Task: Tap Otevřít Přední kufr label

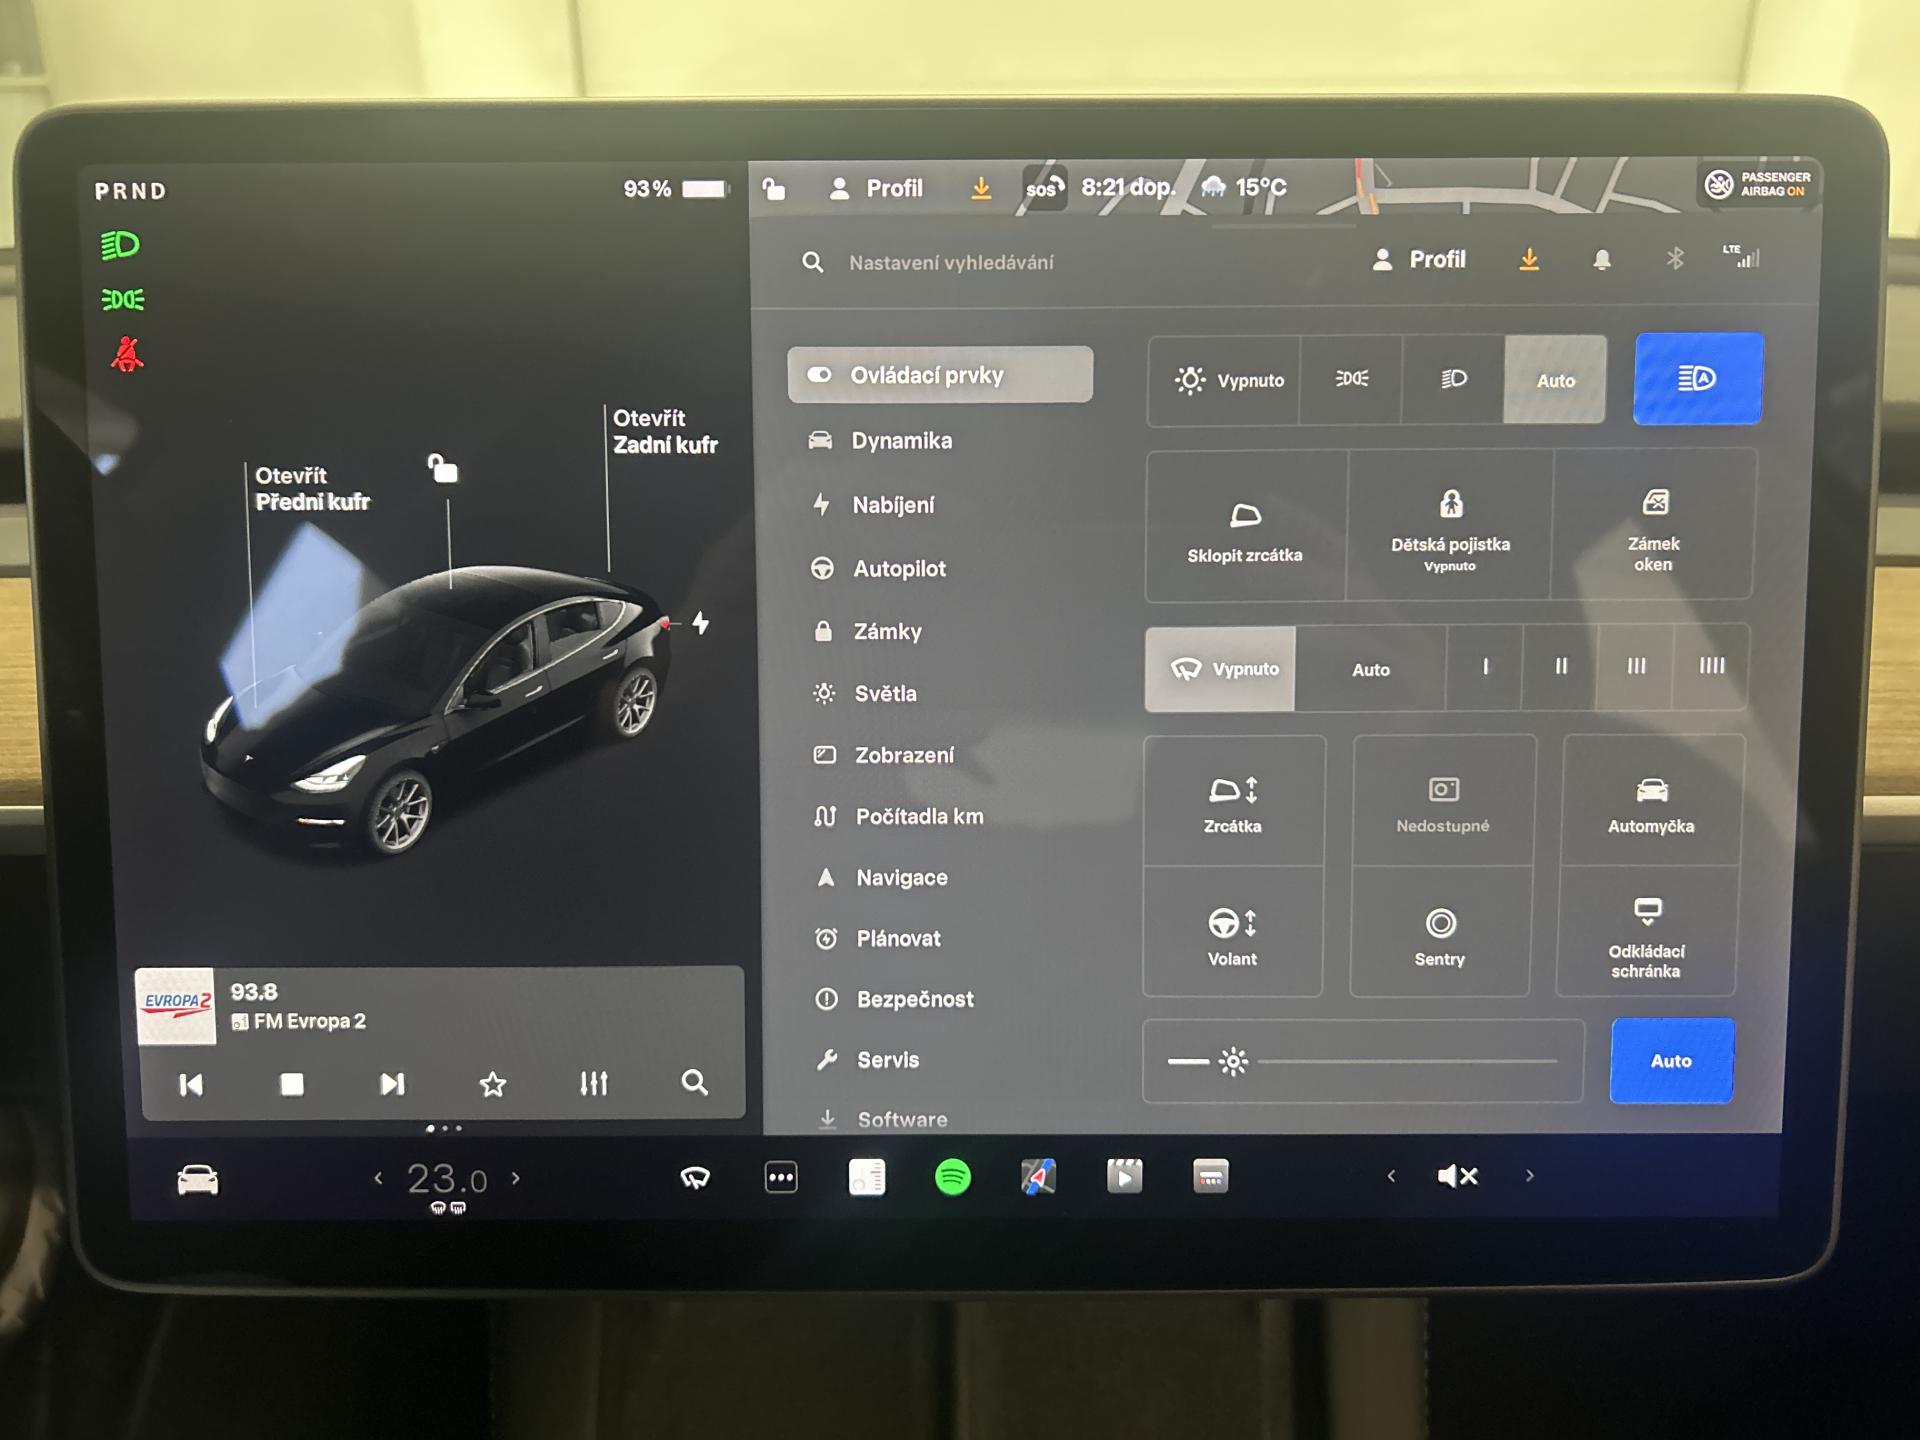Action: (x=311, y=488)
